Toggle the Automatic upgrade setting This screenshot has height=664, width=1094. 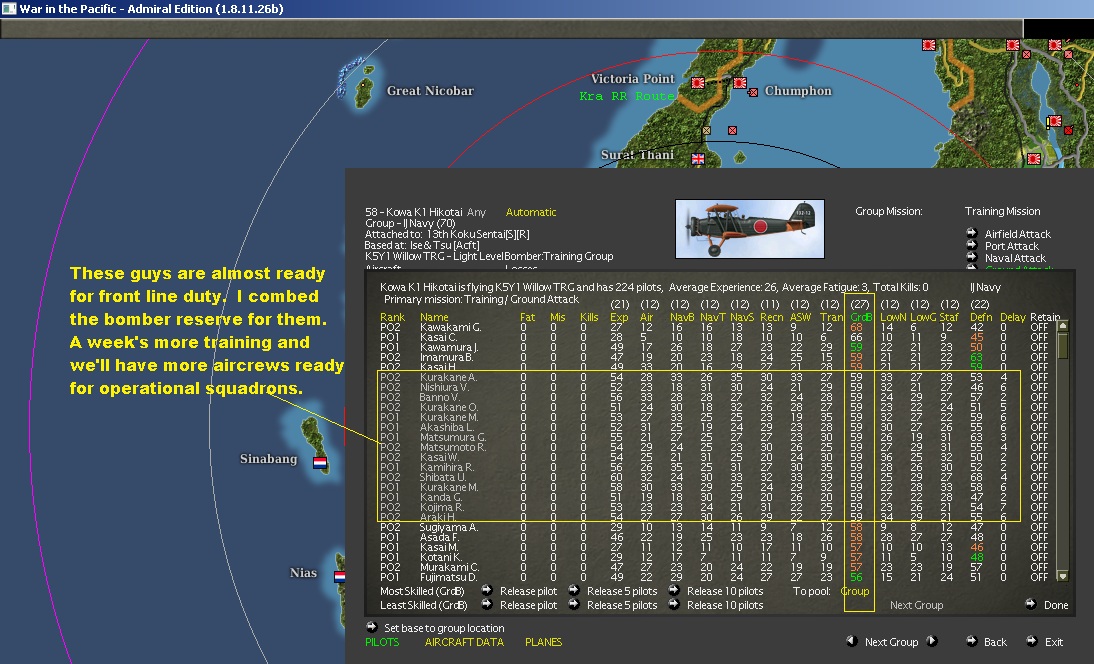click(x=531, y=212)
